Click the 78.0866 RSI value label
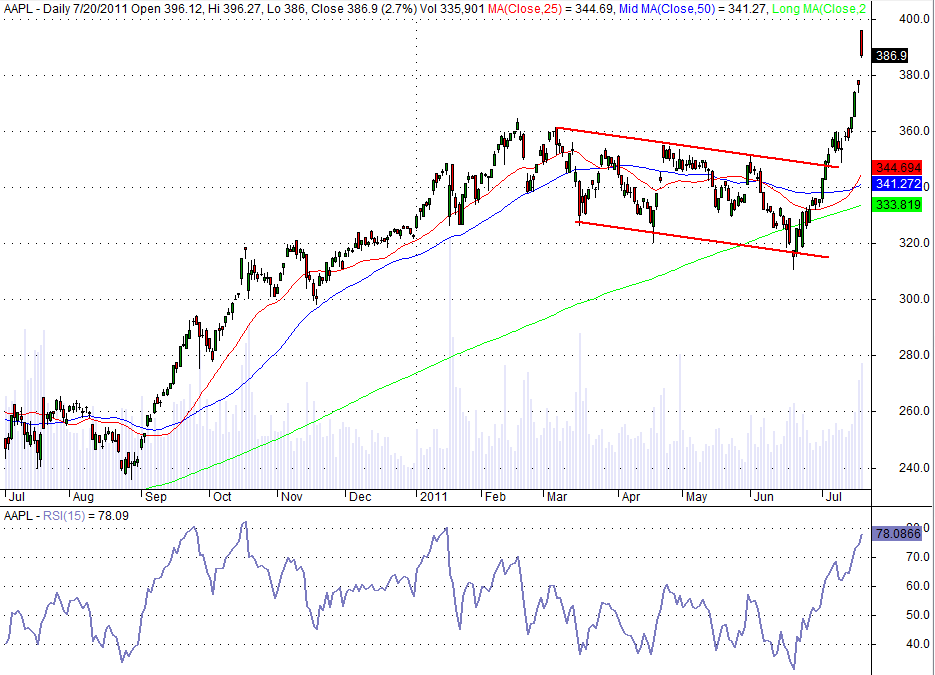Image resolution: width=935 pixels, height=675 pixels. (897, 534)
